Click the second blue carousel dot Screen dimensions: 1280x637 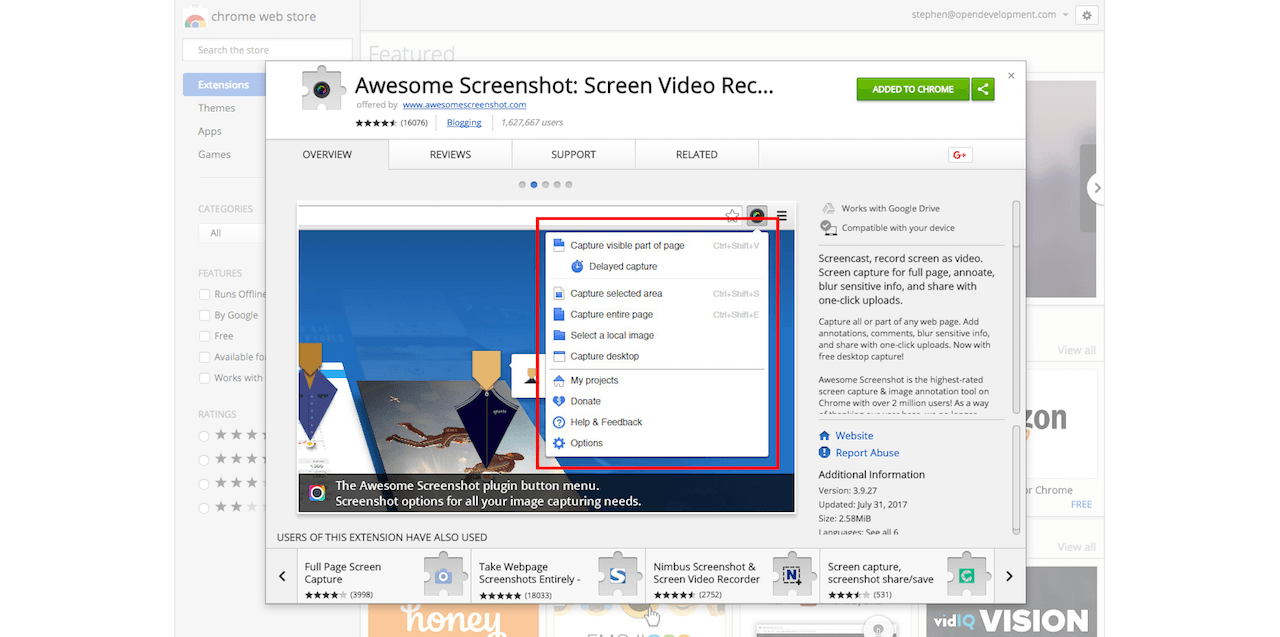pyautogui.click(x=534, y=185)
